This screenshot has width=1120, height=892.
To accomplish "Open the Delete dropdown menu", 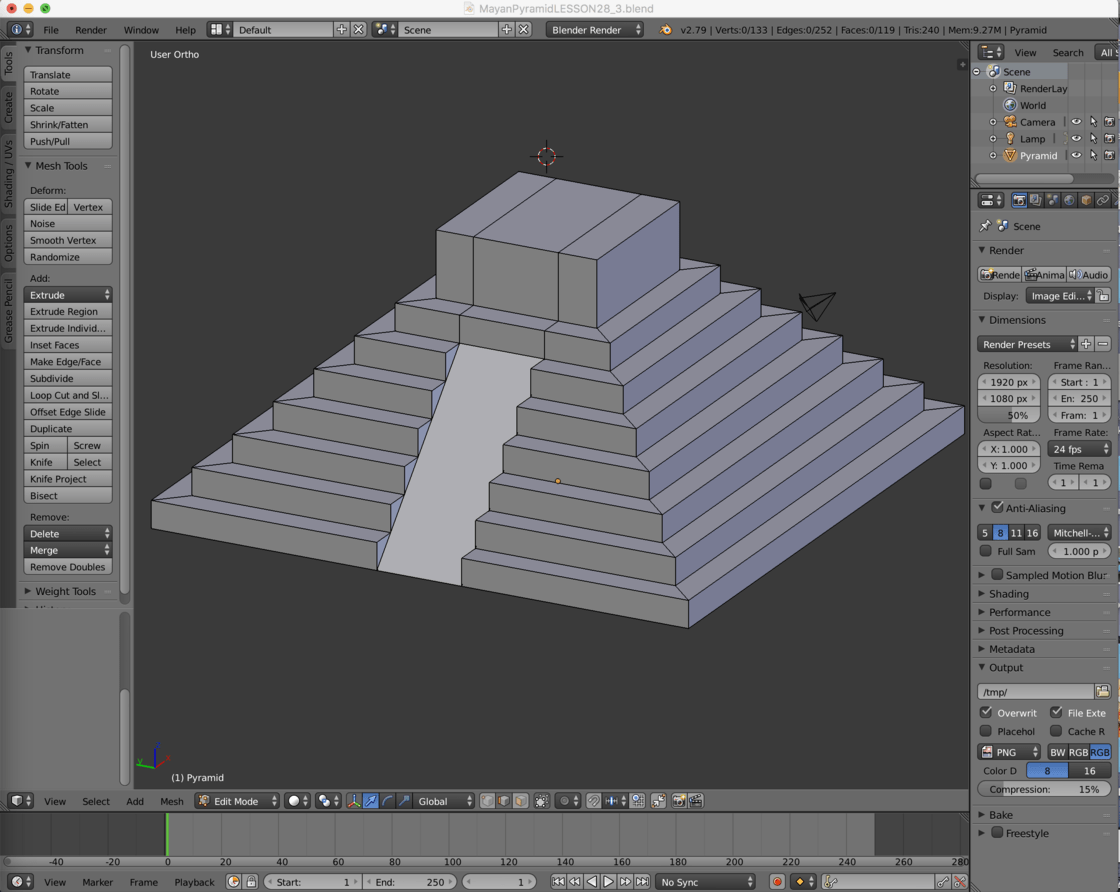I will tap(68, 533).
